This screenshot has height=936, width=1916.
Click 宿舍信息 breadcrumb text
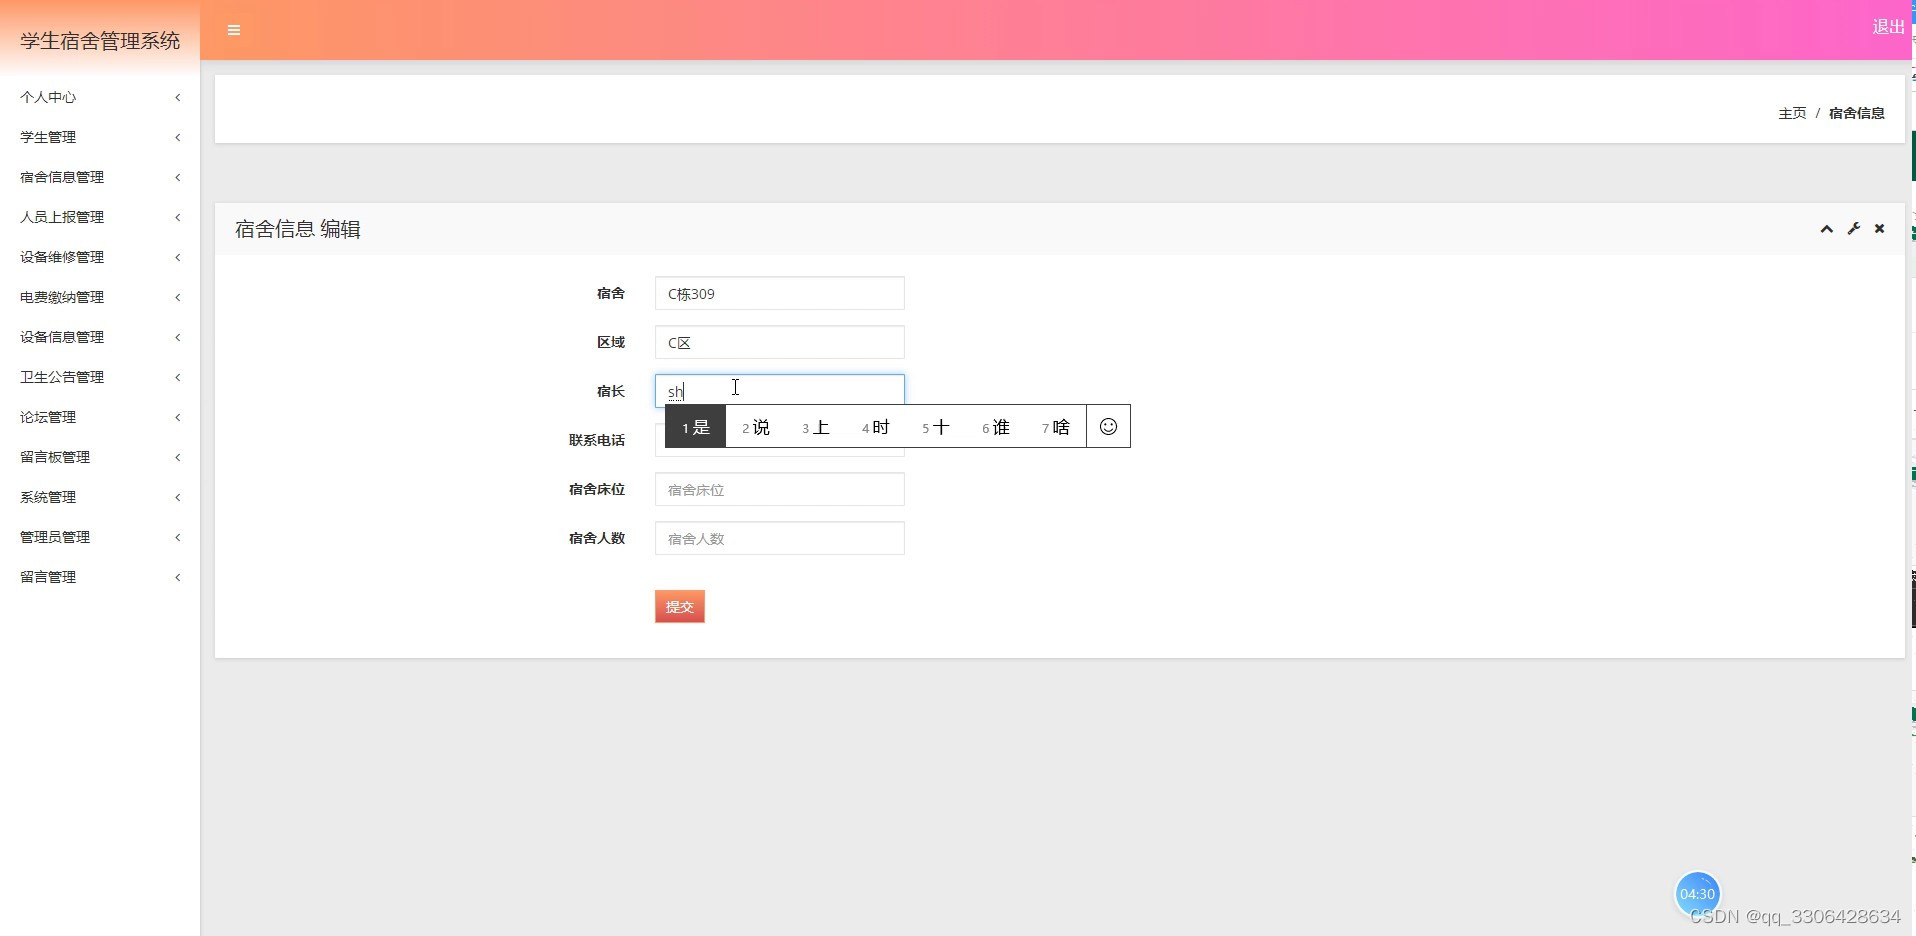click(x=1857, y=113)
